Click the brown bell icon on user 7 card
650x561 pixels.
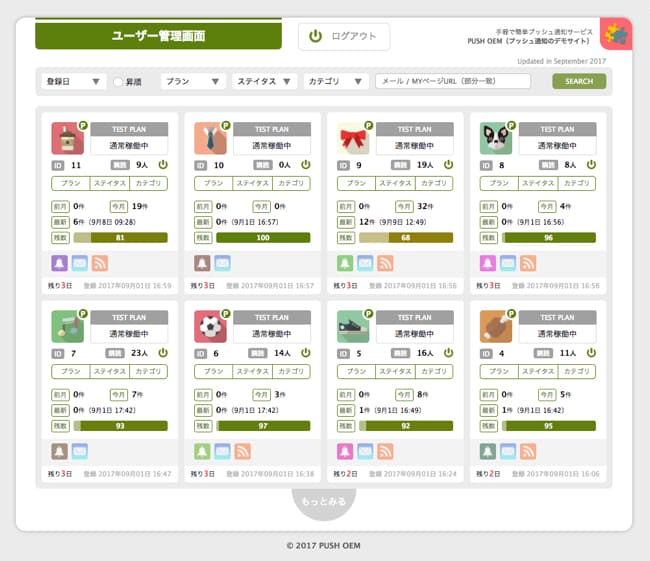[x=59, y=451]
